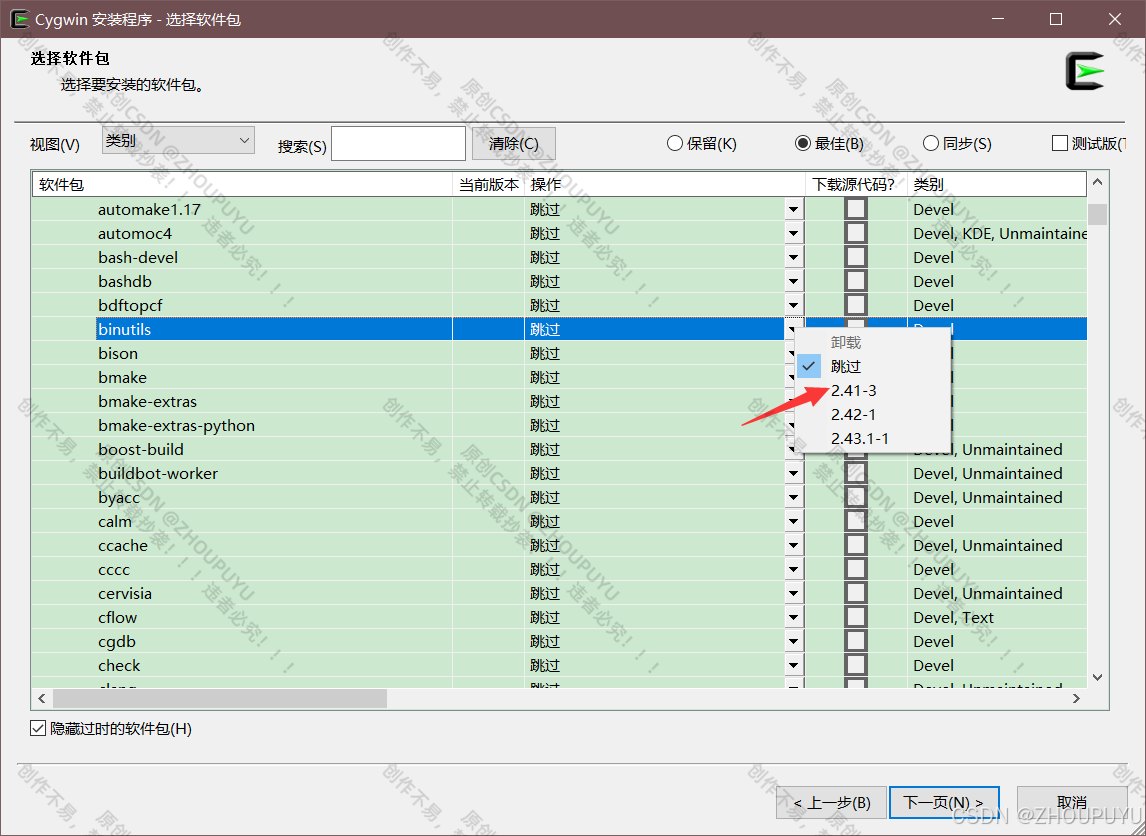Click the horizontal scrollbar left arrow

[42, 699]
